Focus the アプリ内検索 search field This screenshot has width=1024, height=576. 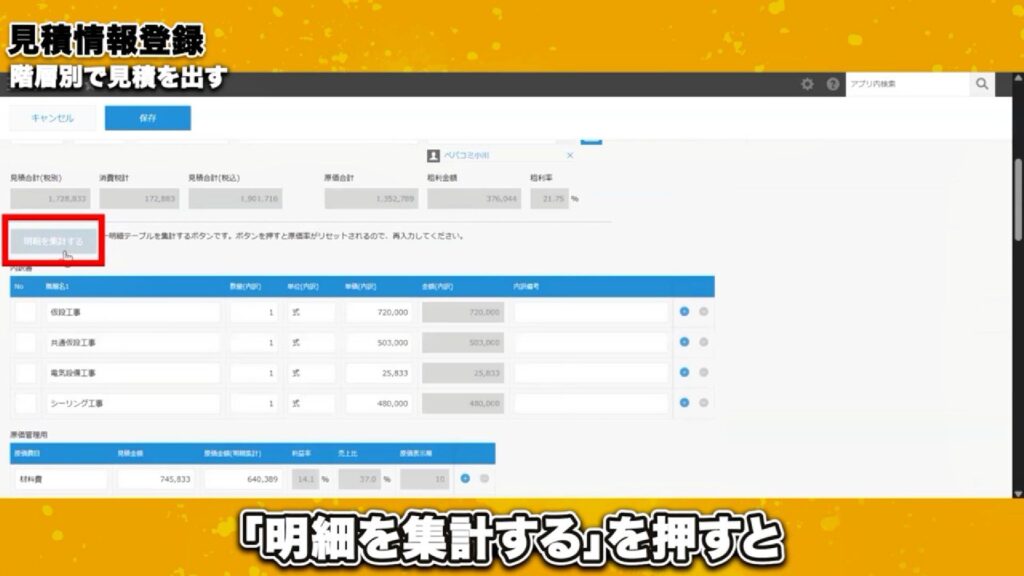(x=908, y=84)
